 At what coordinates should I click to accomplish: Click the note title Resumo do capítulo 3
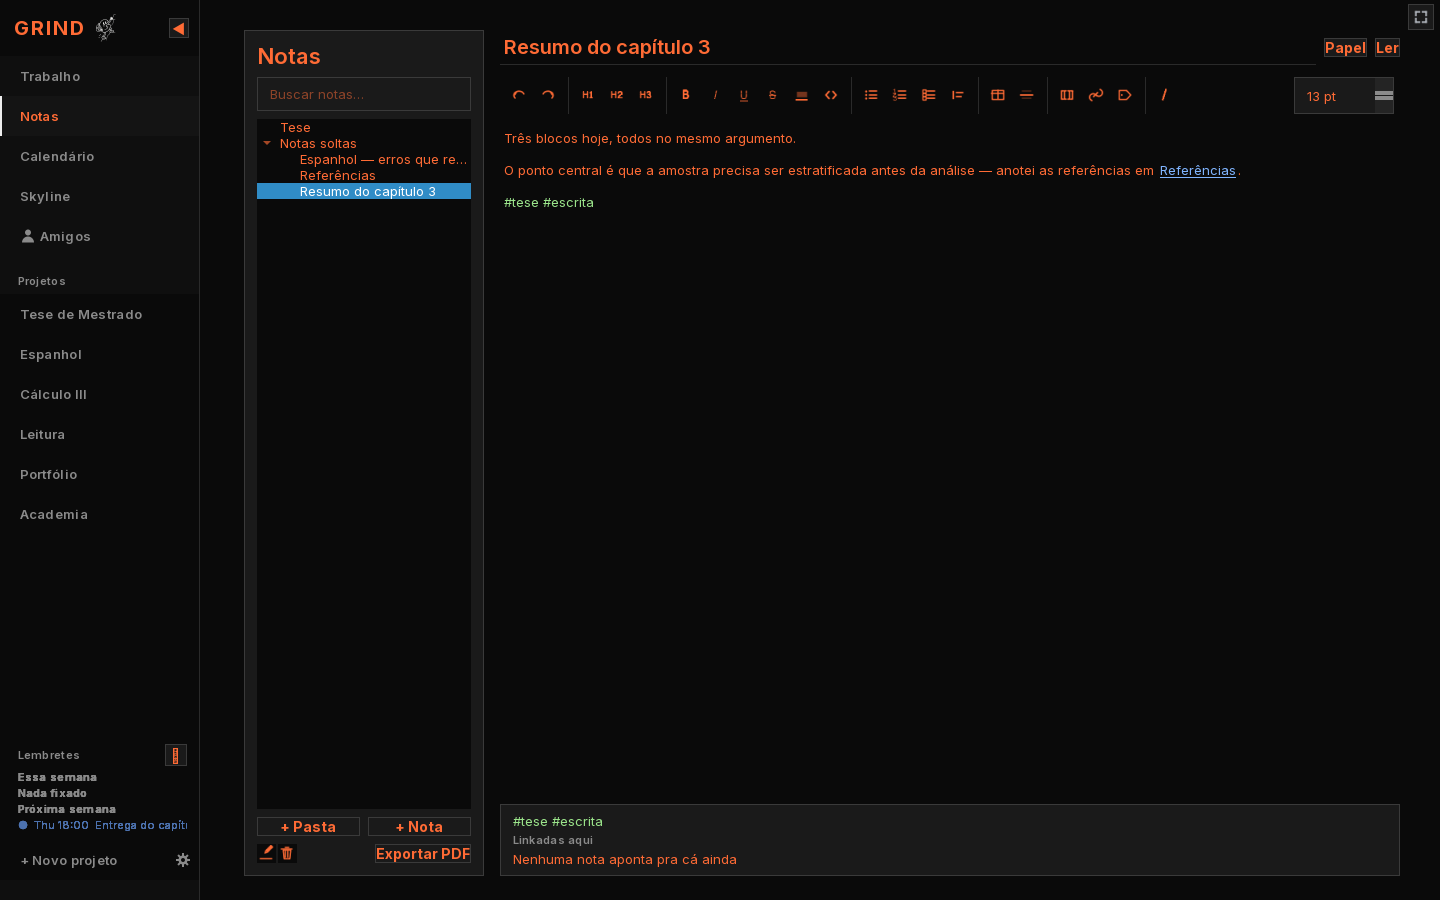[x=607, y=47]
